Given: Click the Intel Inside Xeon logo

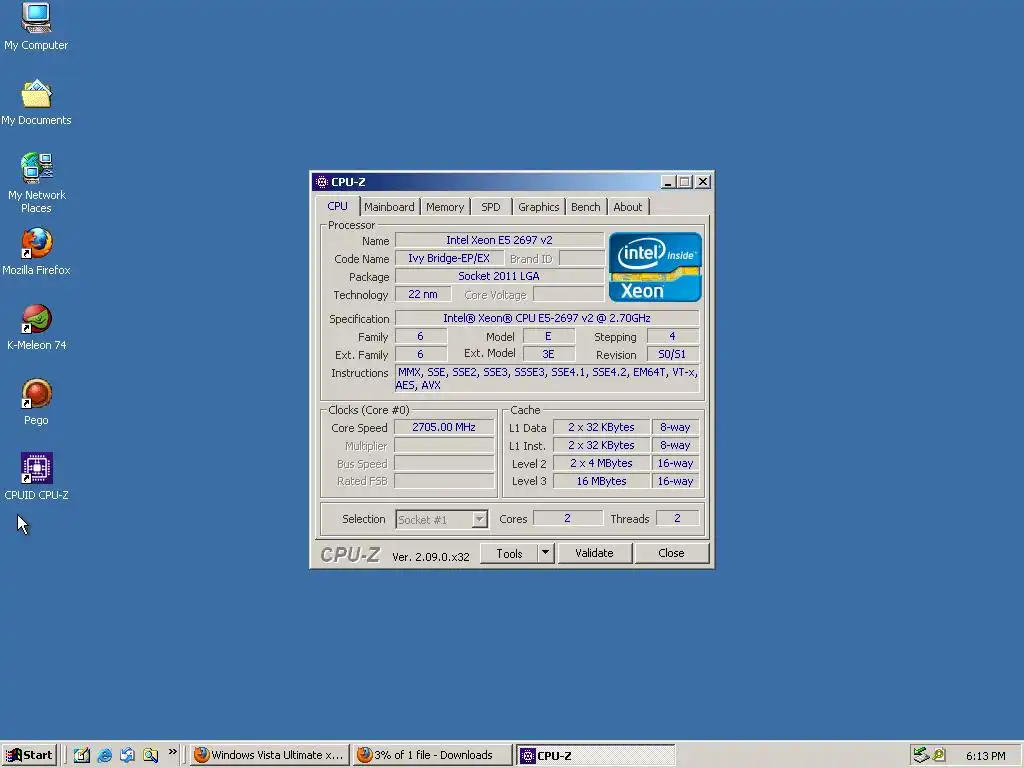Looking at the screenshot, I should [655, 267].
